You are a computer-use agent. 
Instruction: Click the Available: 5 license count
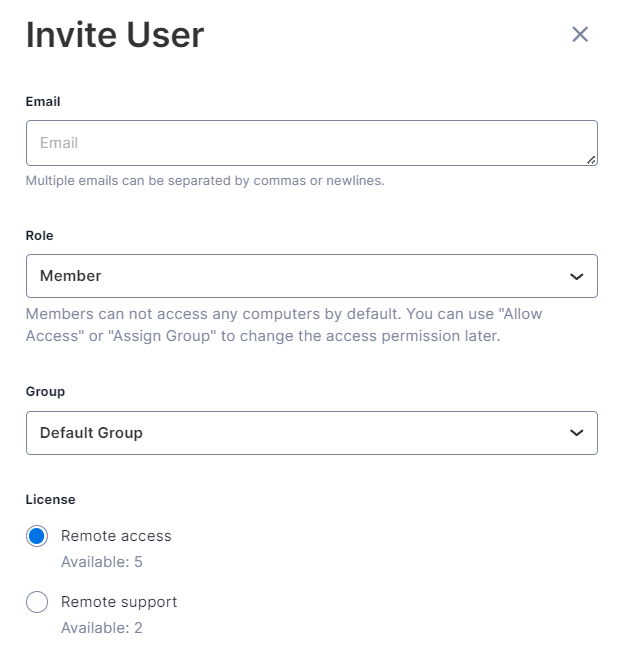pyautogui.click(x=102, y=562)
